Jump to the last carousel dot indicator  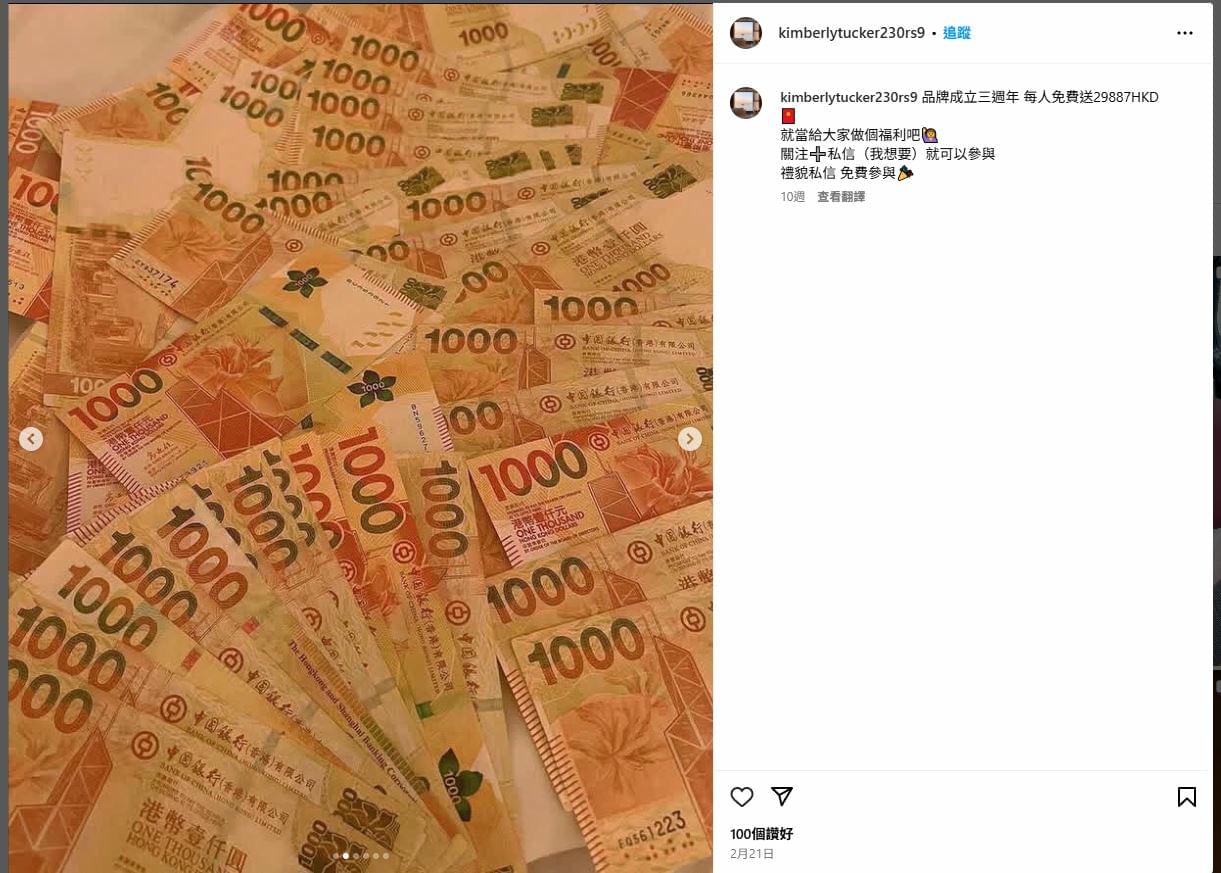click(x=386, y=856)
